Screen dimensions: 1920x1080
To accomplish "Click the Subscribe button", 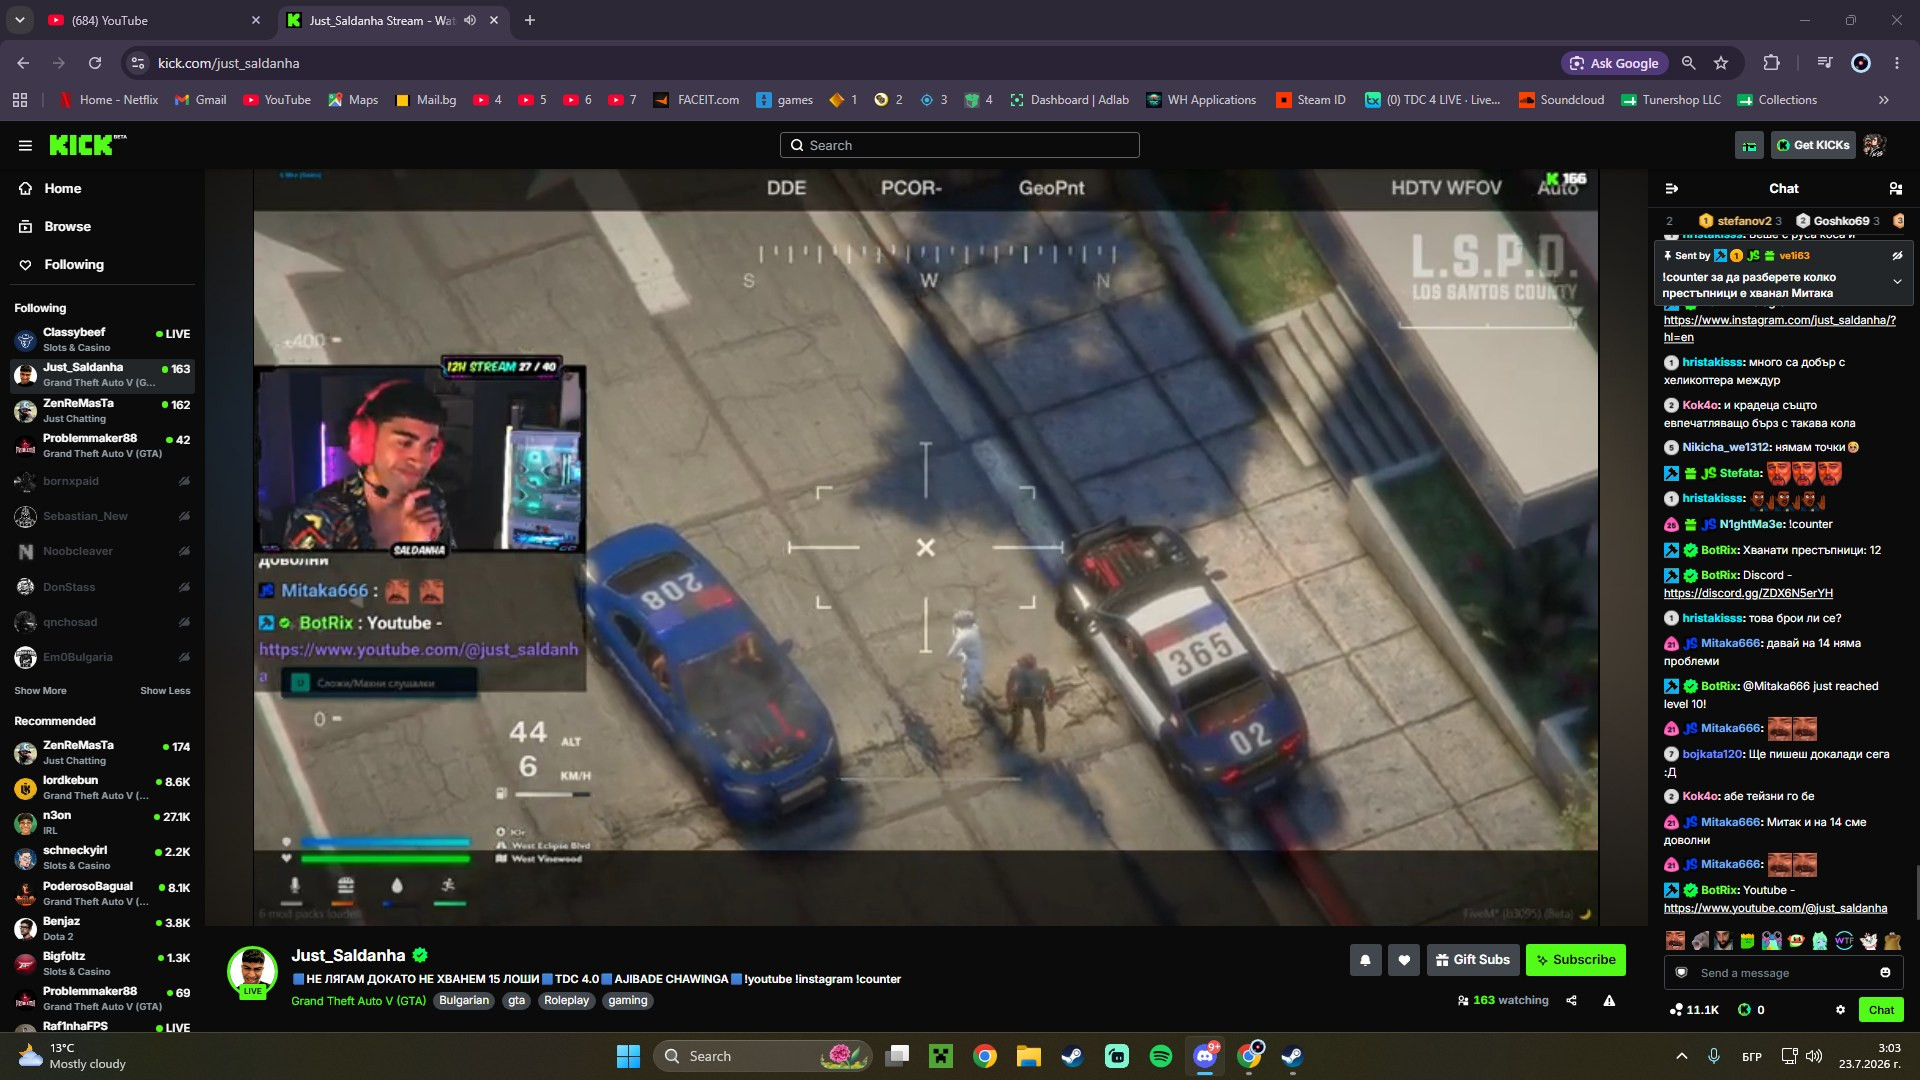I will [x=1576, y=960].
